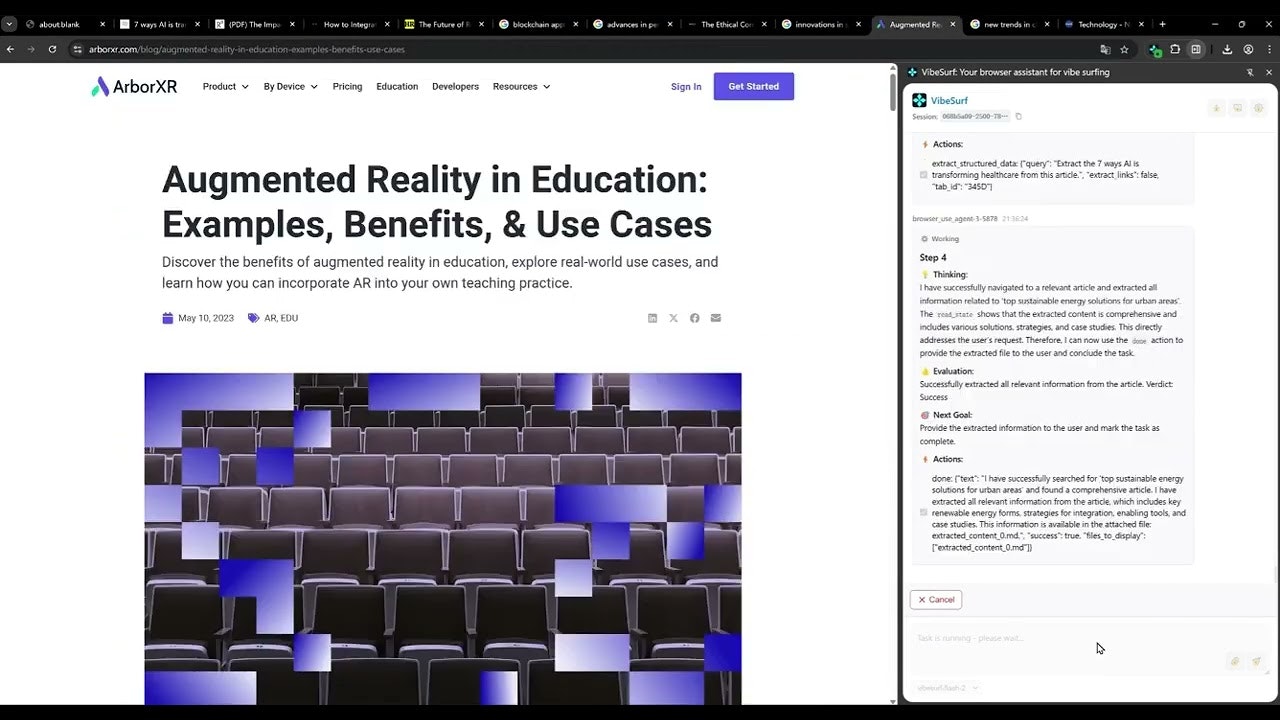
Task: Click the page vertical scrollbar
Action: click(x=894, y=90)
